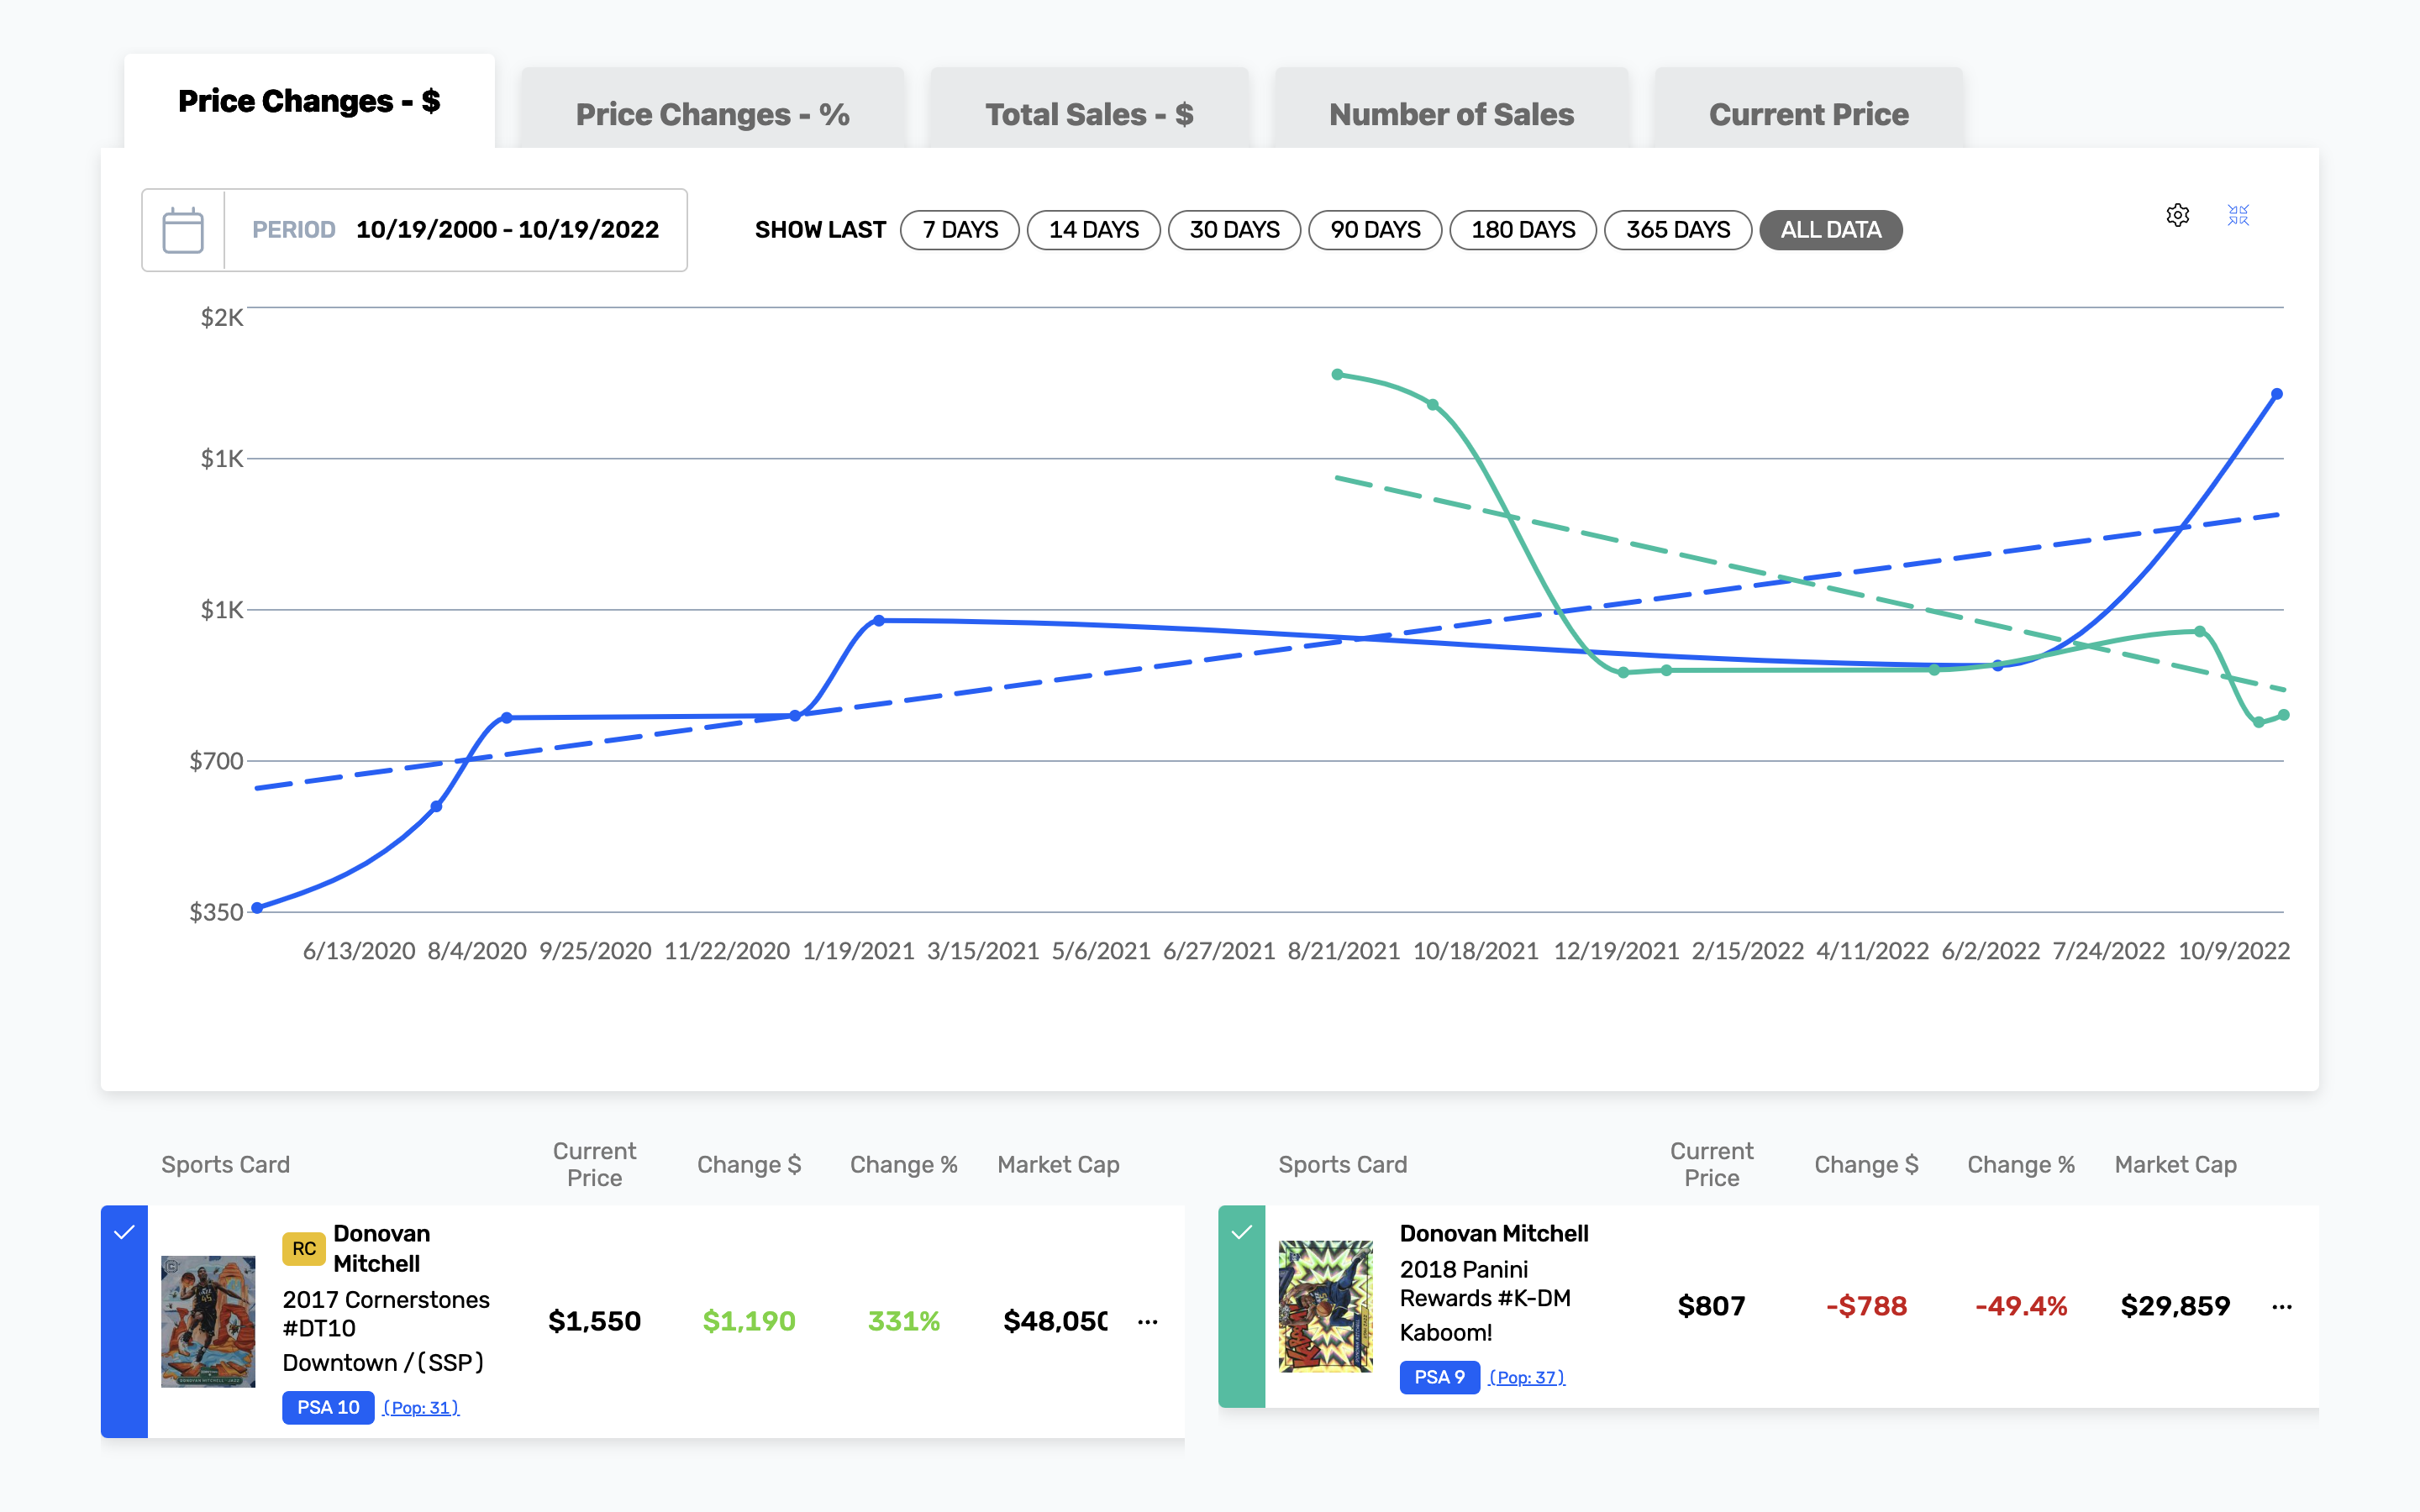
Task: Select the 7 DAYS range
Action: coord(959,230)
